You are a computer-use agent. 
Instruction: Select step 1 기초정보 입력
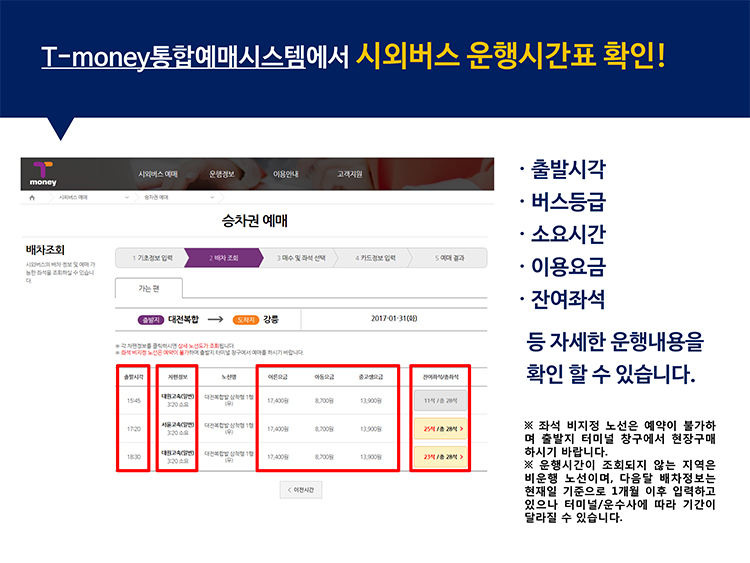pos(152,258)
